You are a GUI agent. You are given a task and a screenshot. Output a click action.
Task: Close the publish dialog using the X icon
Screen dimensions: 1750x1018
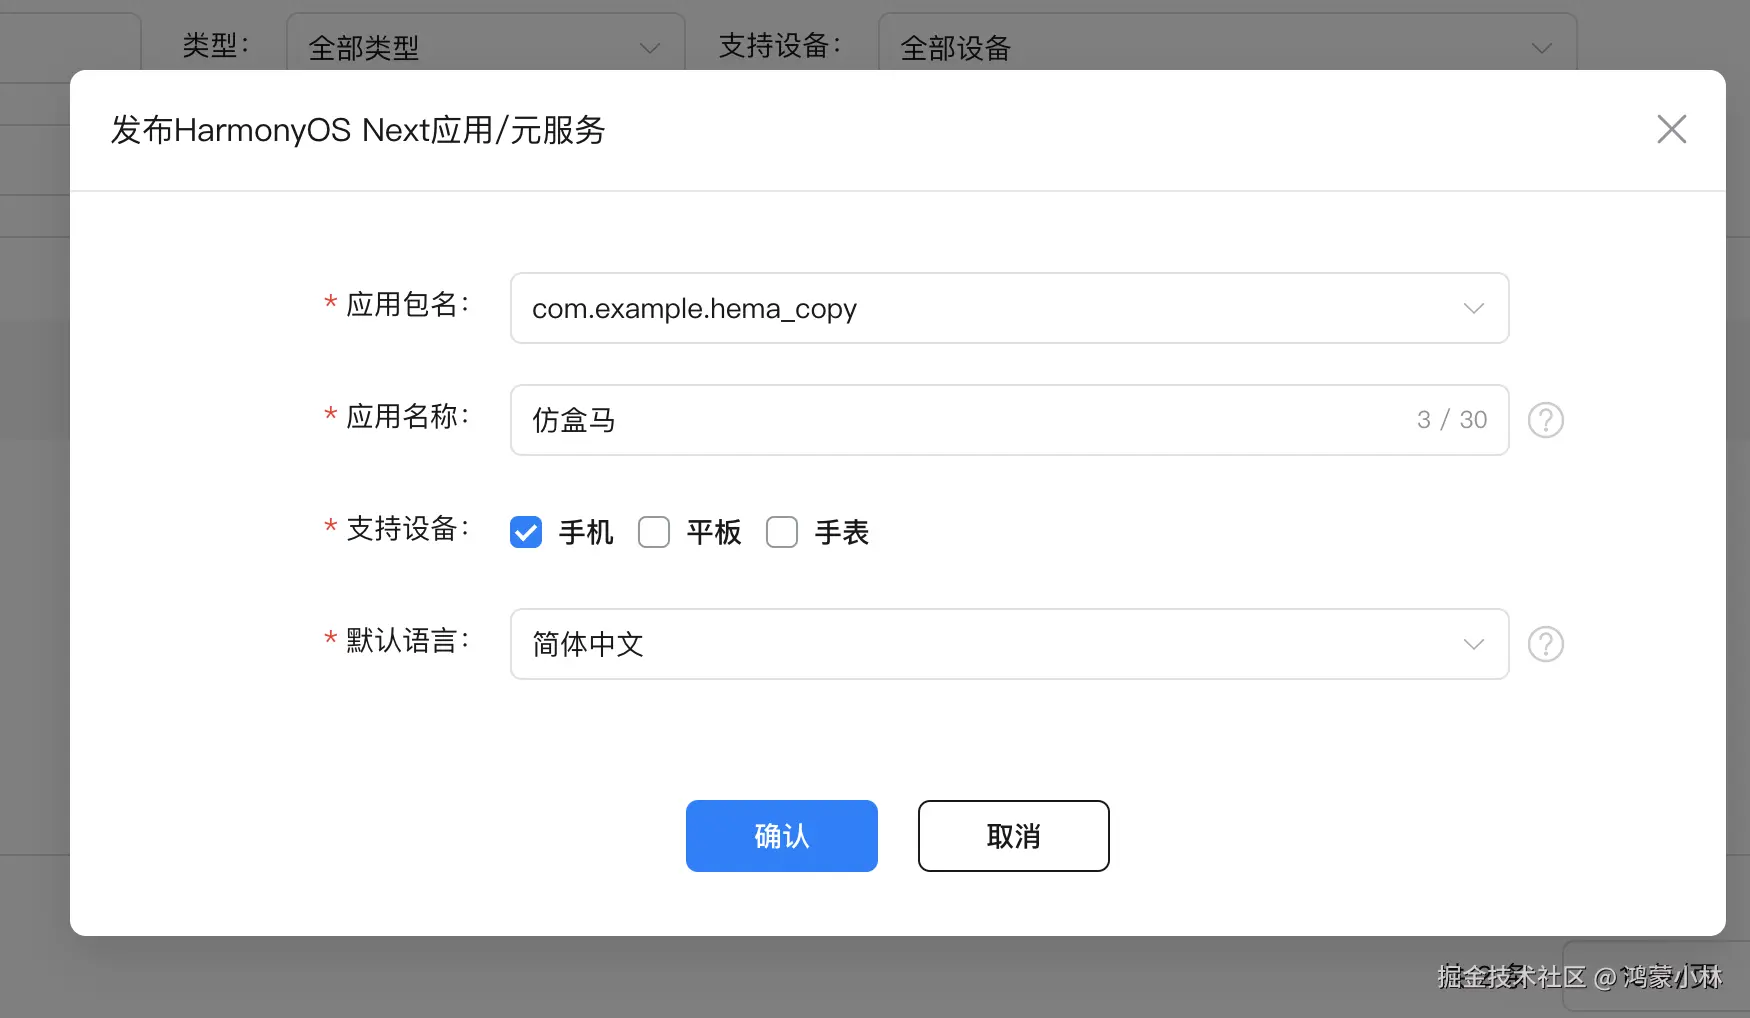(1671, 129)
